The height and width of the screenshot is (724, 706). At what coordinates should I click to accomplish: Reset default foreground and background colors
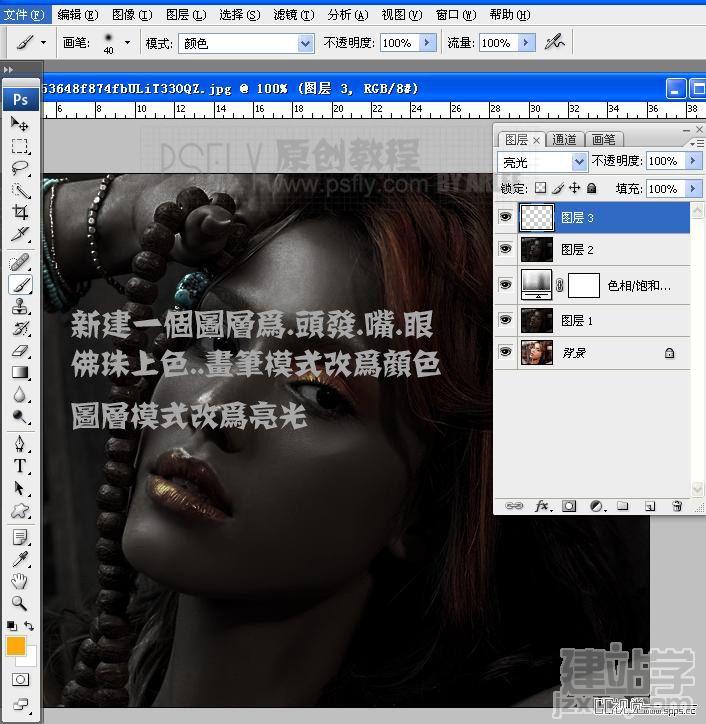(x=12, y=626)
